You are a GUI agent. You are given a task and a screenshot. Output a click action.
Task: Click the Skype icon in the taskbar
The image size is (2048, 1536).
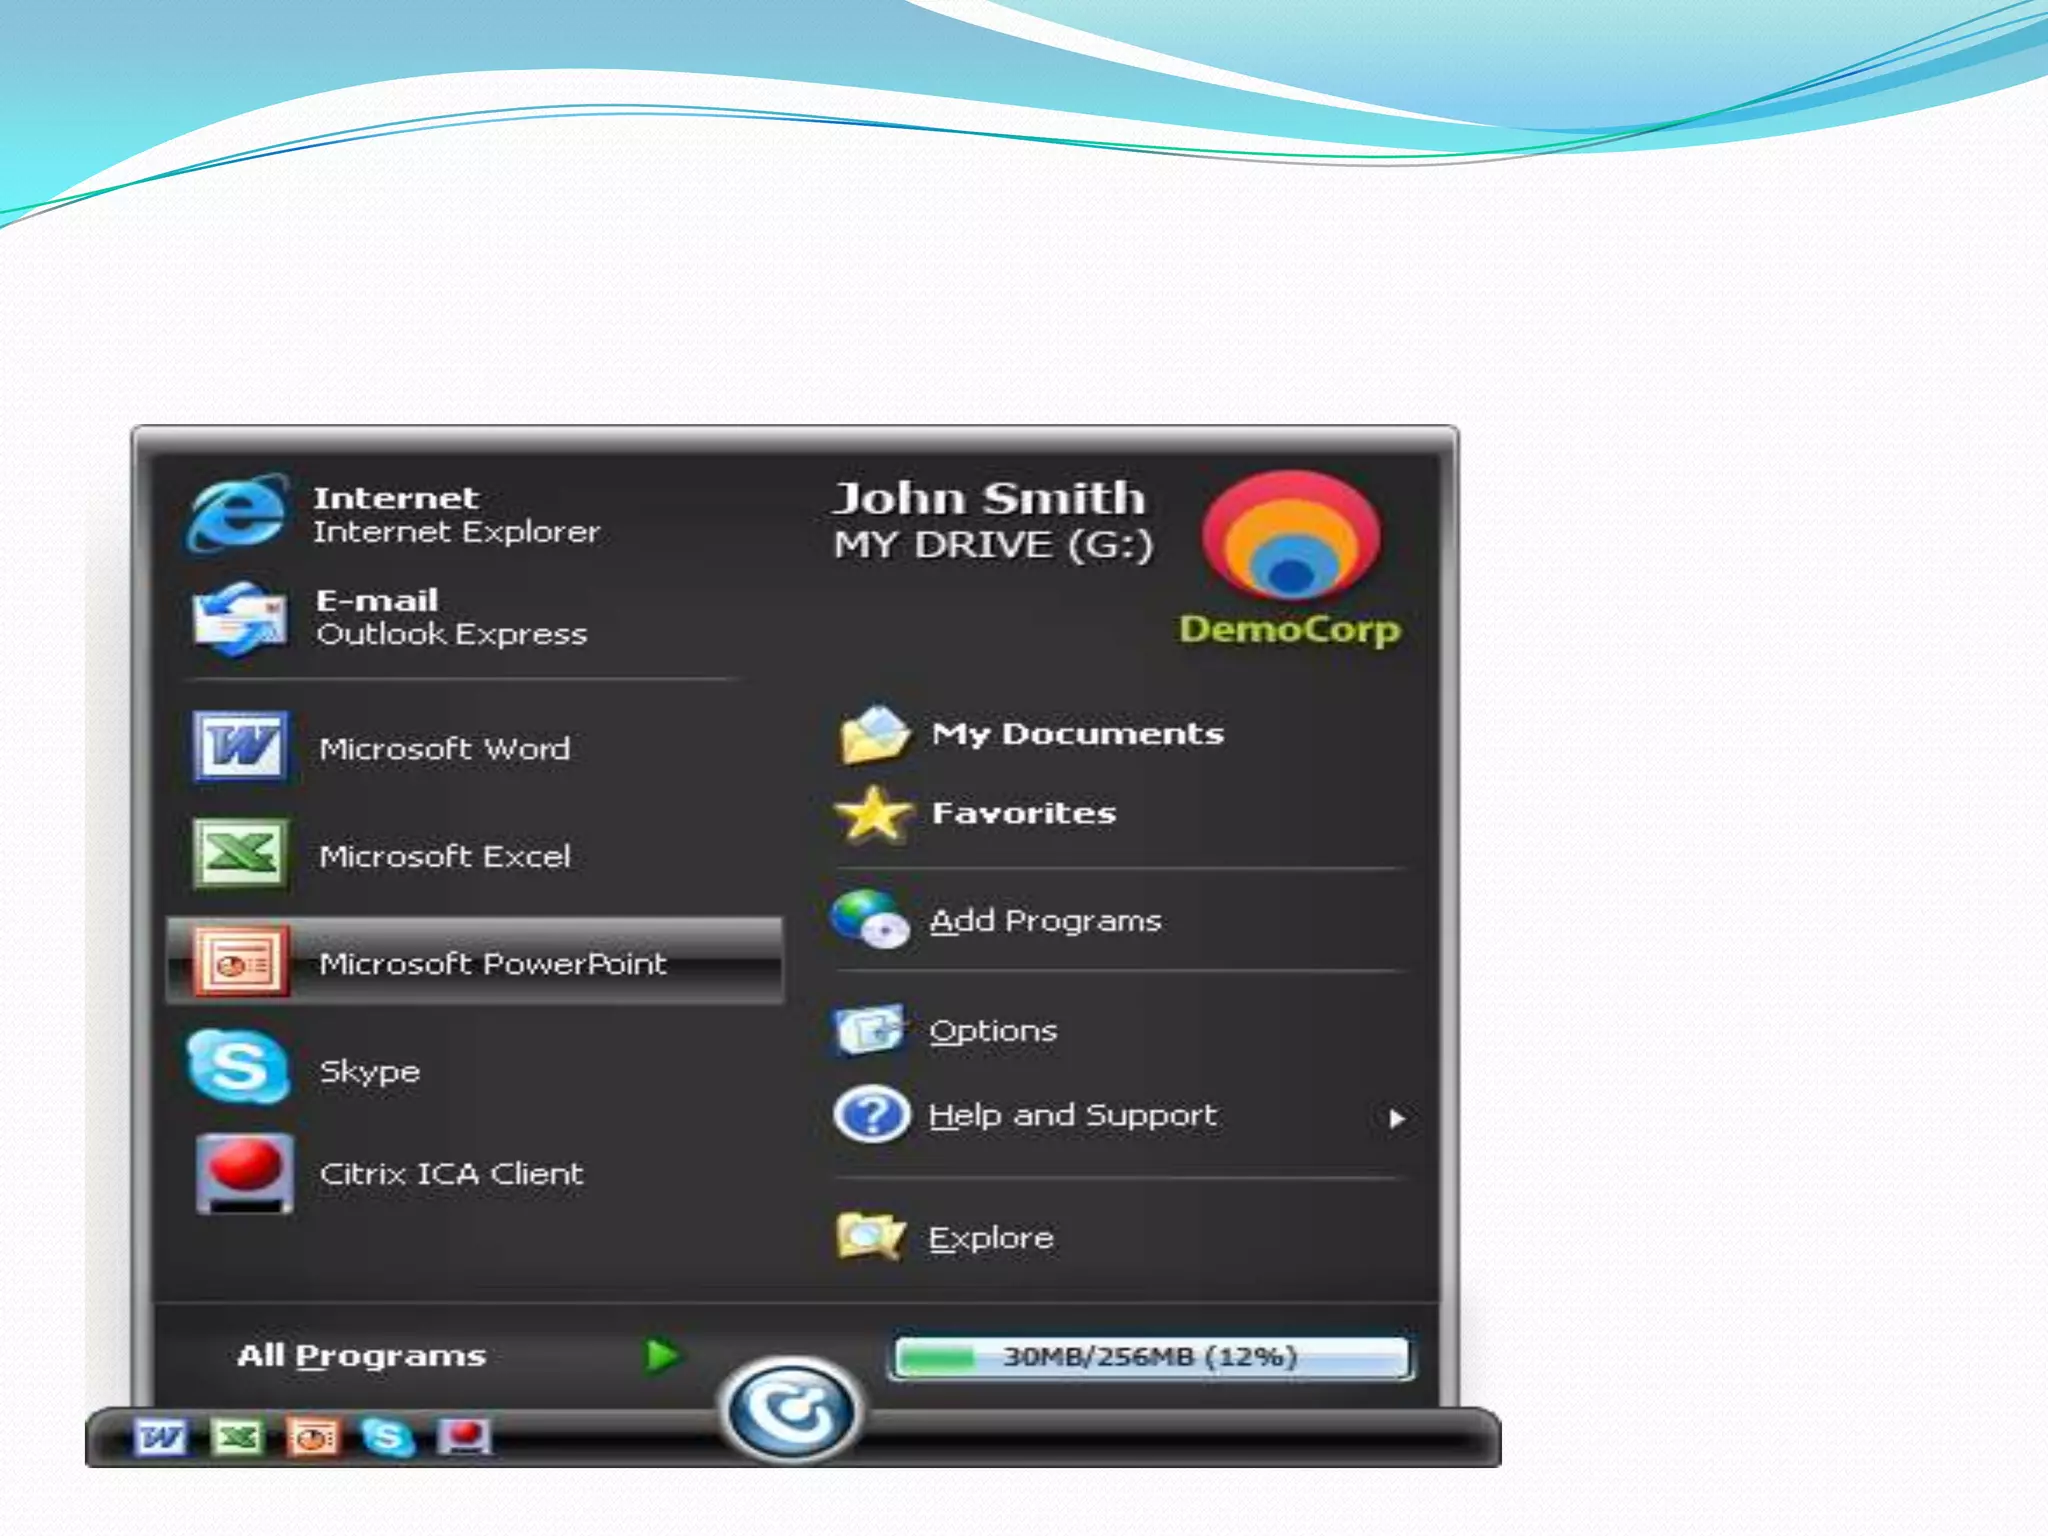coord(387,1438)
